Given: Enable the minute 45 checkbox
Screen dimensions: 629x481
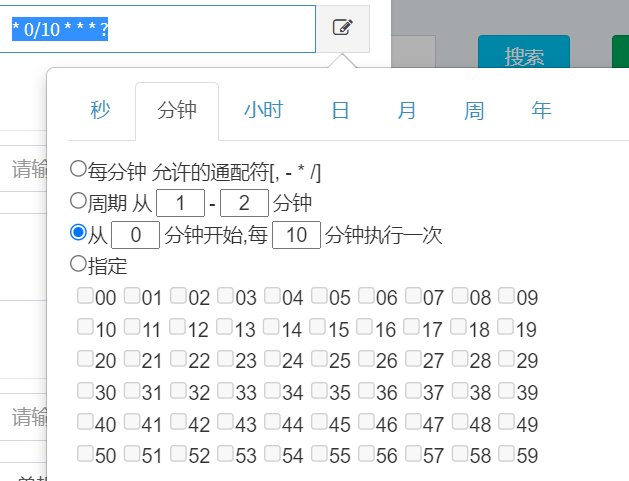Looking at the screenshot, I should (319, 422).
